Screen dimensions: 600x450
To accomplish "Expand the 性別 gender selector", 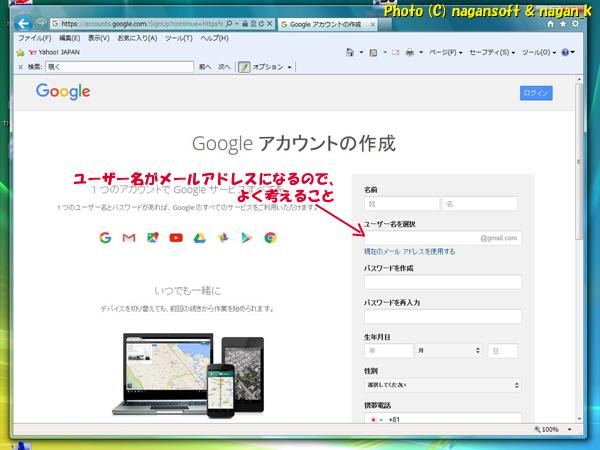I will coord(442,384).
